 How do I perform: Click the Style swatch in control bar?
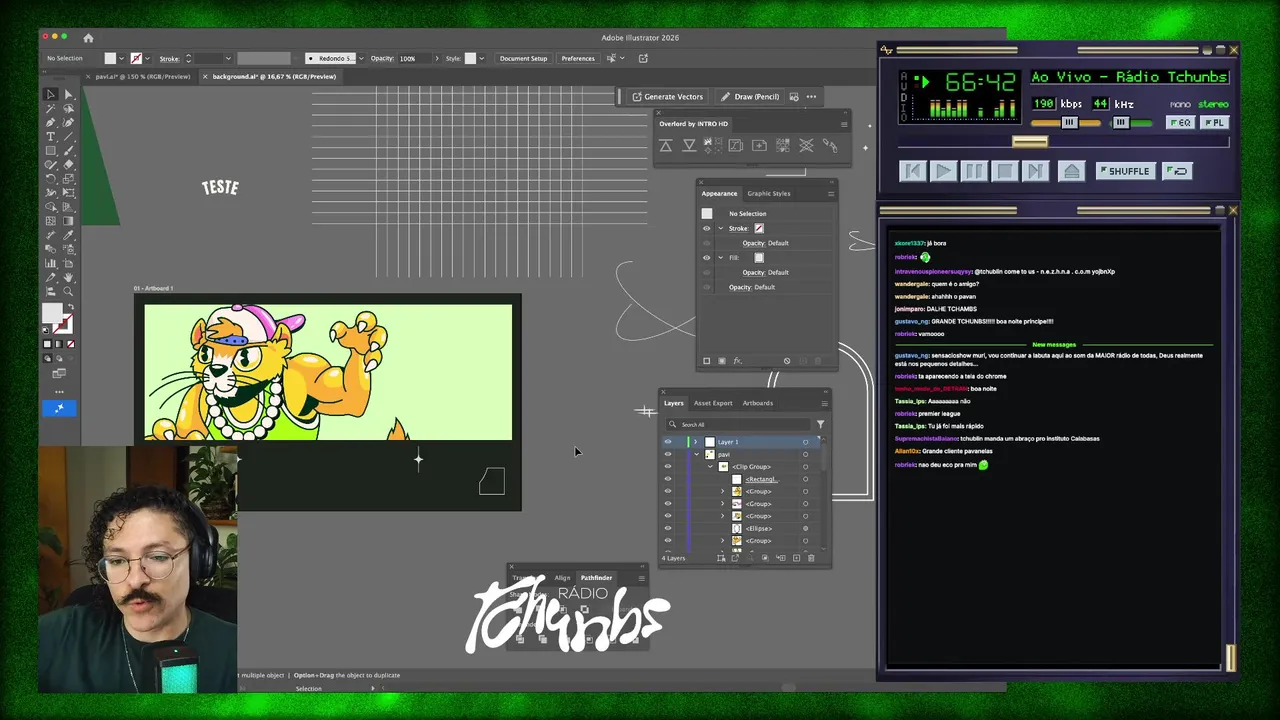[x=470, y=58]
